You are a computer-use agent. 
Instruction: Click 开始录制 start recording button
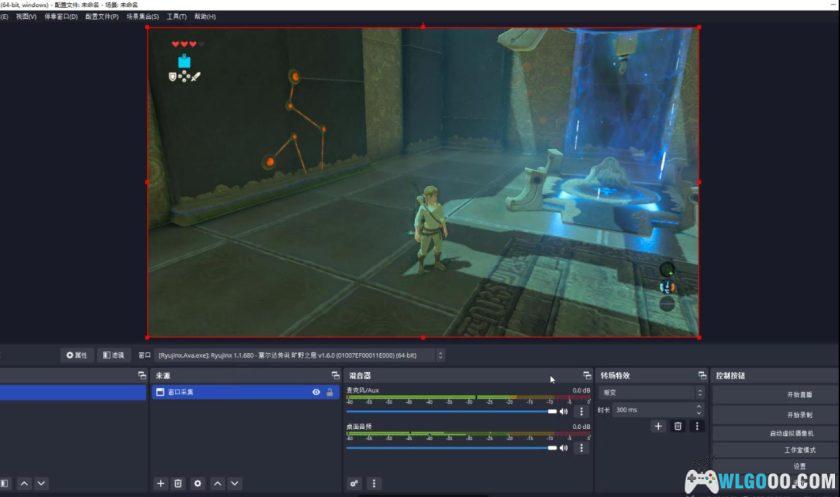point(775,415)
